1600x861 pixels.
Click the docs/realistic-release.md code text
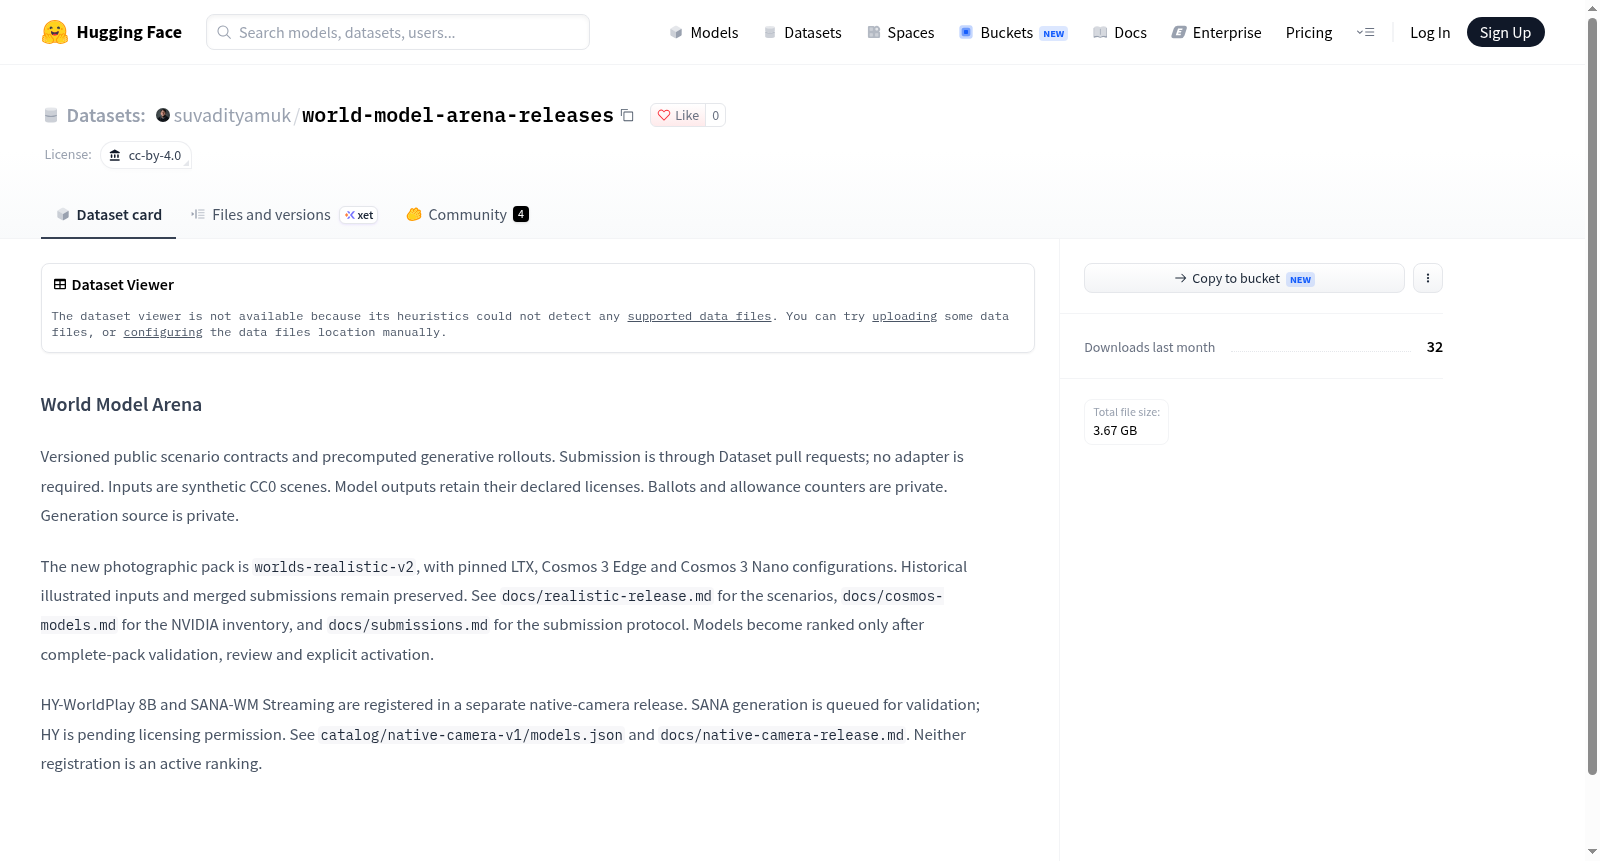pos(607,596)
